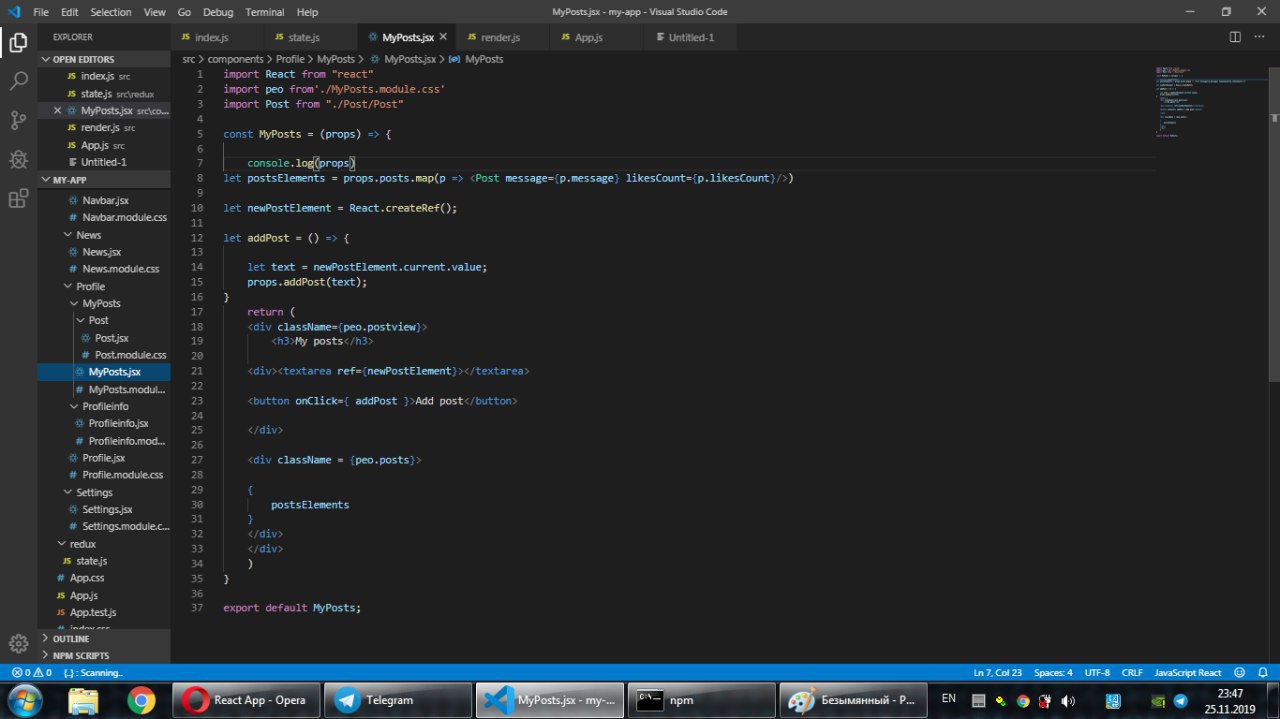Click the feedback smiley in status bar
Image resolution: width=1280 pixels, height=719 pixels.
(x=1240, y=673)
